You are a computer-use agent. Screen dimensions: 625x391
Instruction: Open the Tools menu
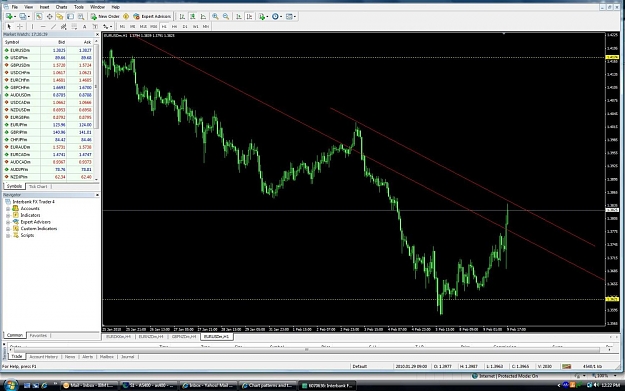click(79, 7)
